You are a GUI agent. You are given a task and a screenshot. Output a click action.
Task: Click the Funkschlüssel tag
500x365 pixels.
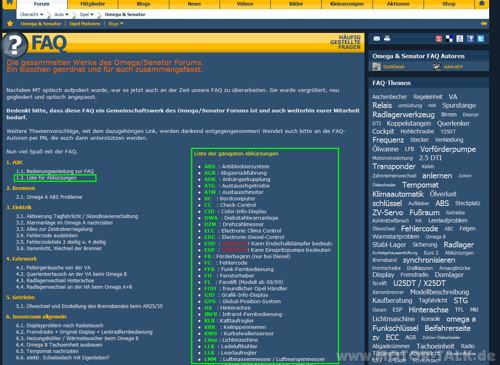point(395,328)
